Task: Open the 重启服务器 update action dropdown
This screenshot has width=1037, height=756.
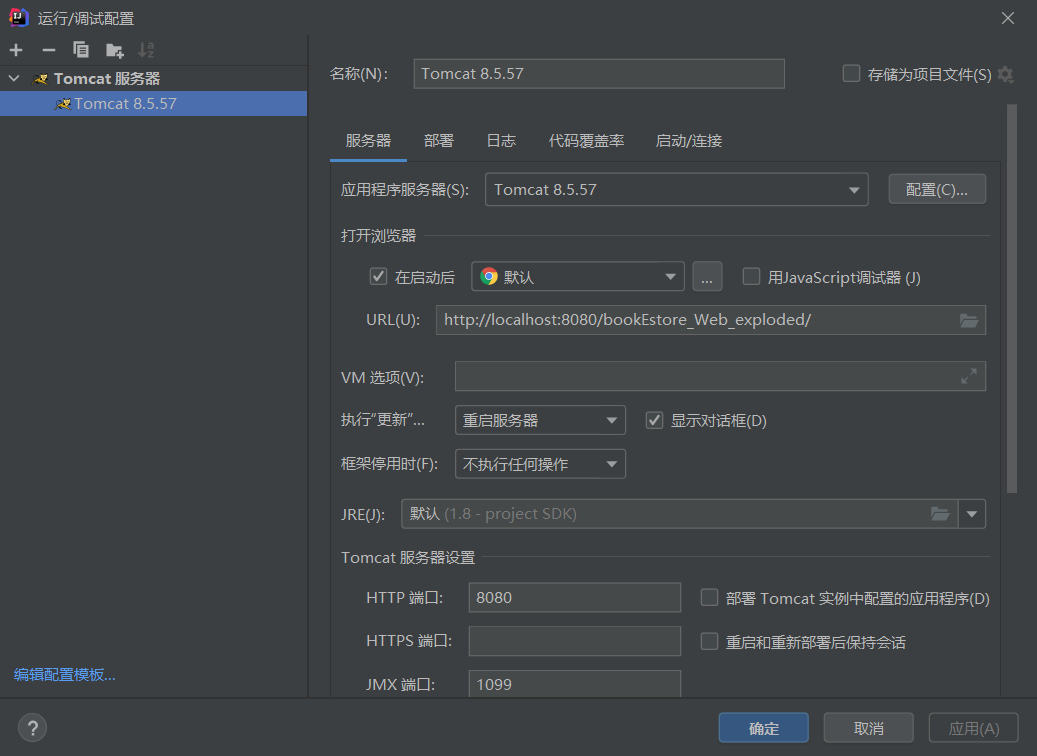Action: [540, 420]
